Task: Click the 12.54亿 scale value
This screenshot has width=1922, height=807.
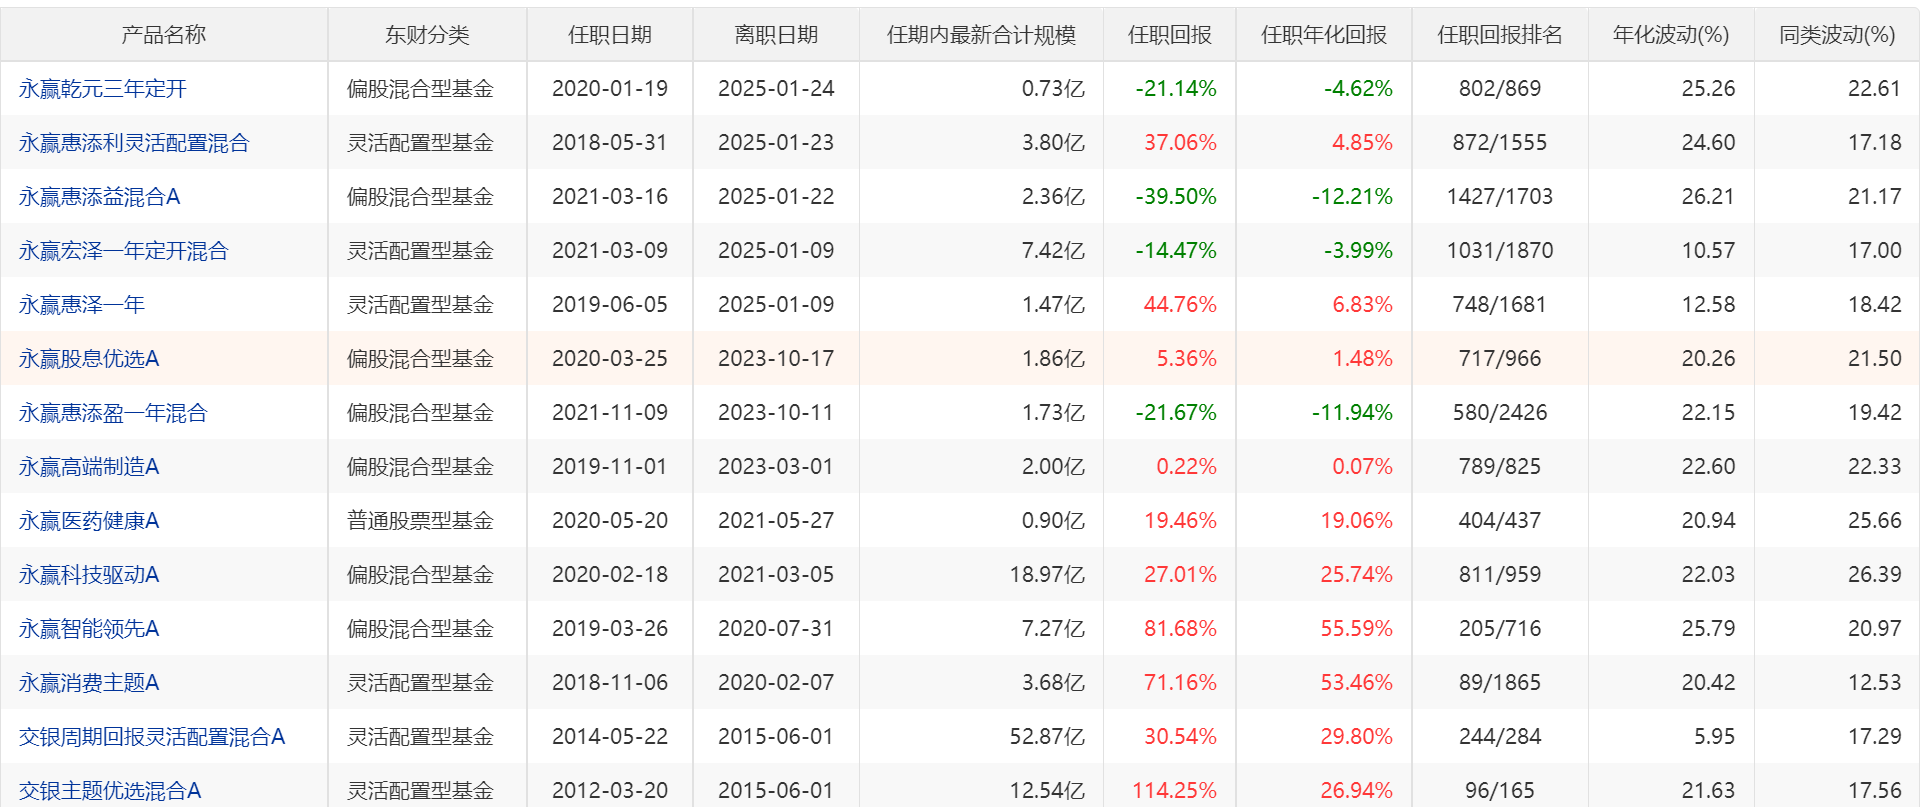Action: pos(1047,791)
